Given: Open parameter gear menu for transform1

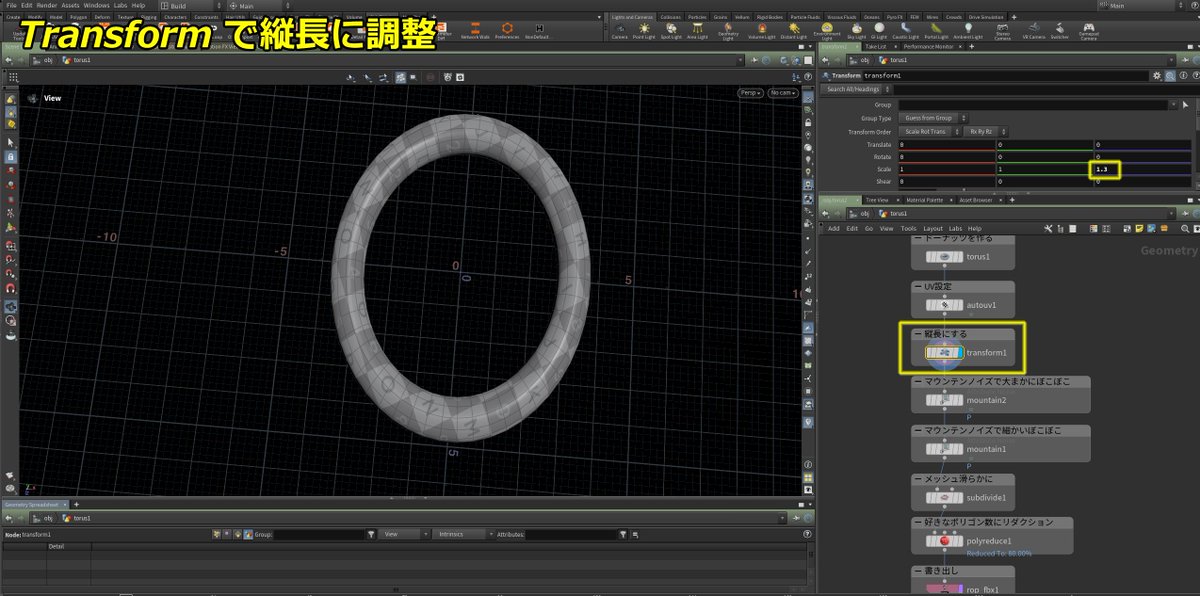Looking at the screenshot, I should point(1157,75).
